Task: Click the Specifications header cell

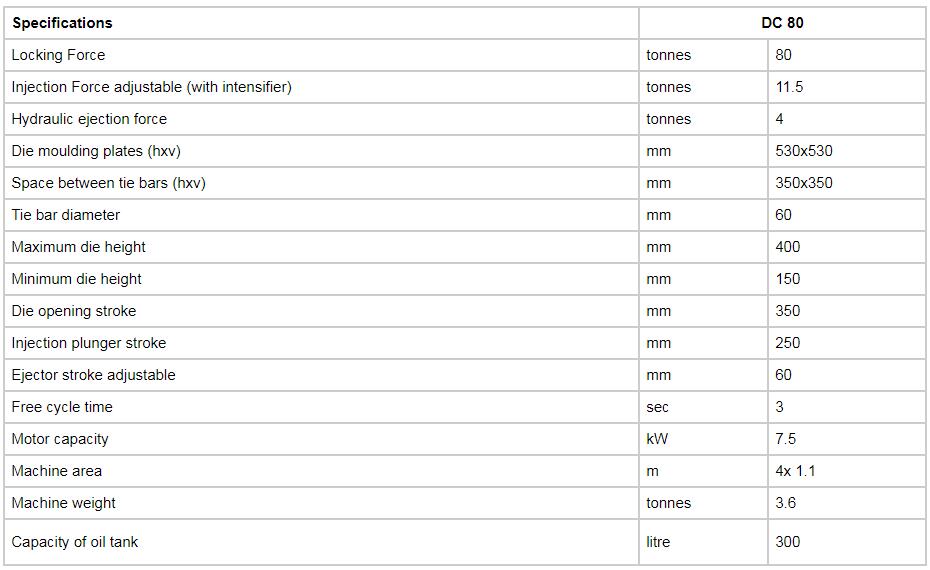Action: coord(321,23)
